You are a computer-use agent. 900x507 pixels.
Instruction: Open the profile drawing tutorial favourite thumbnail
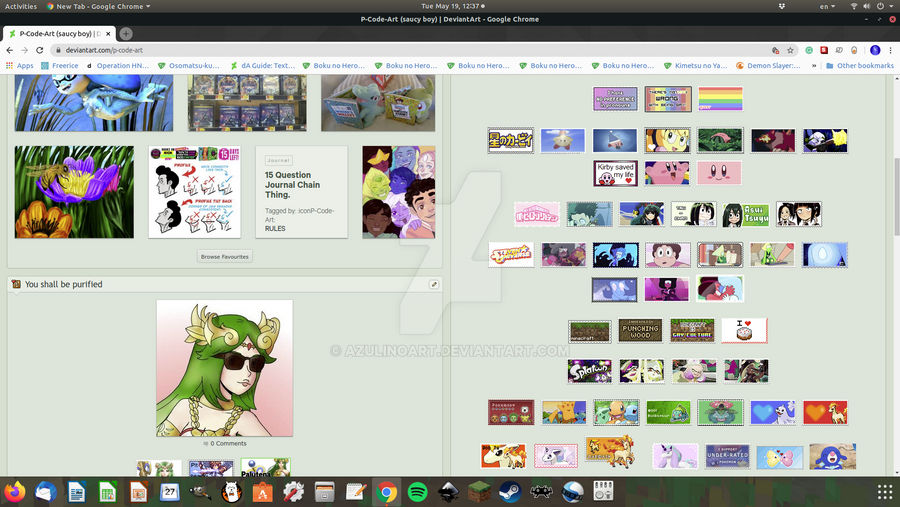pos(195,192)
